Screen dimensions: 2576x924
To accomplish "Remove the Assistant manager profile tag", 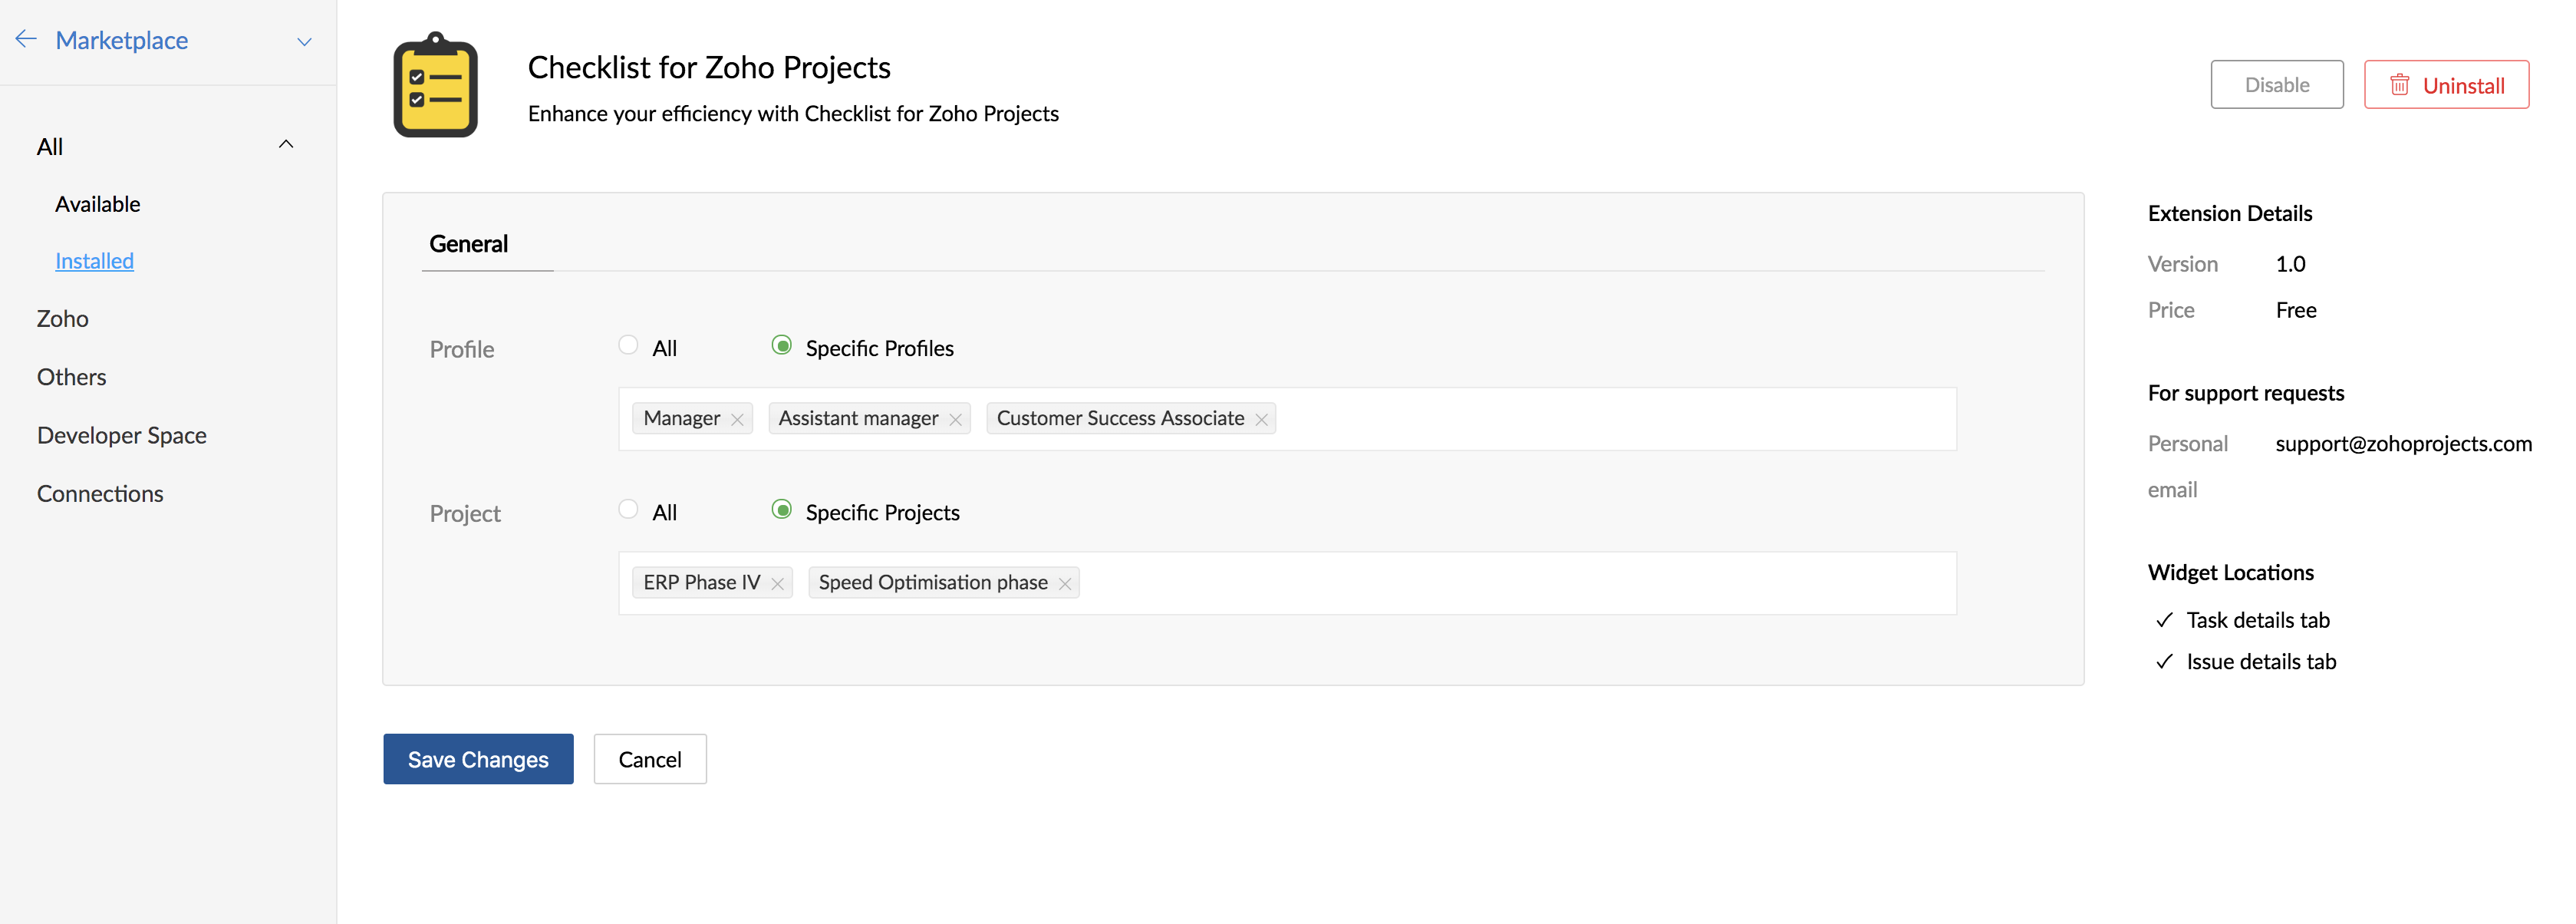I will [x=955, y=419].
